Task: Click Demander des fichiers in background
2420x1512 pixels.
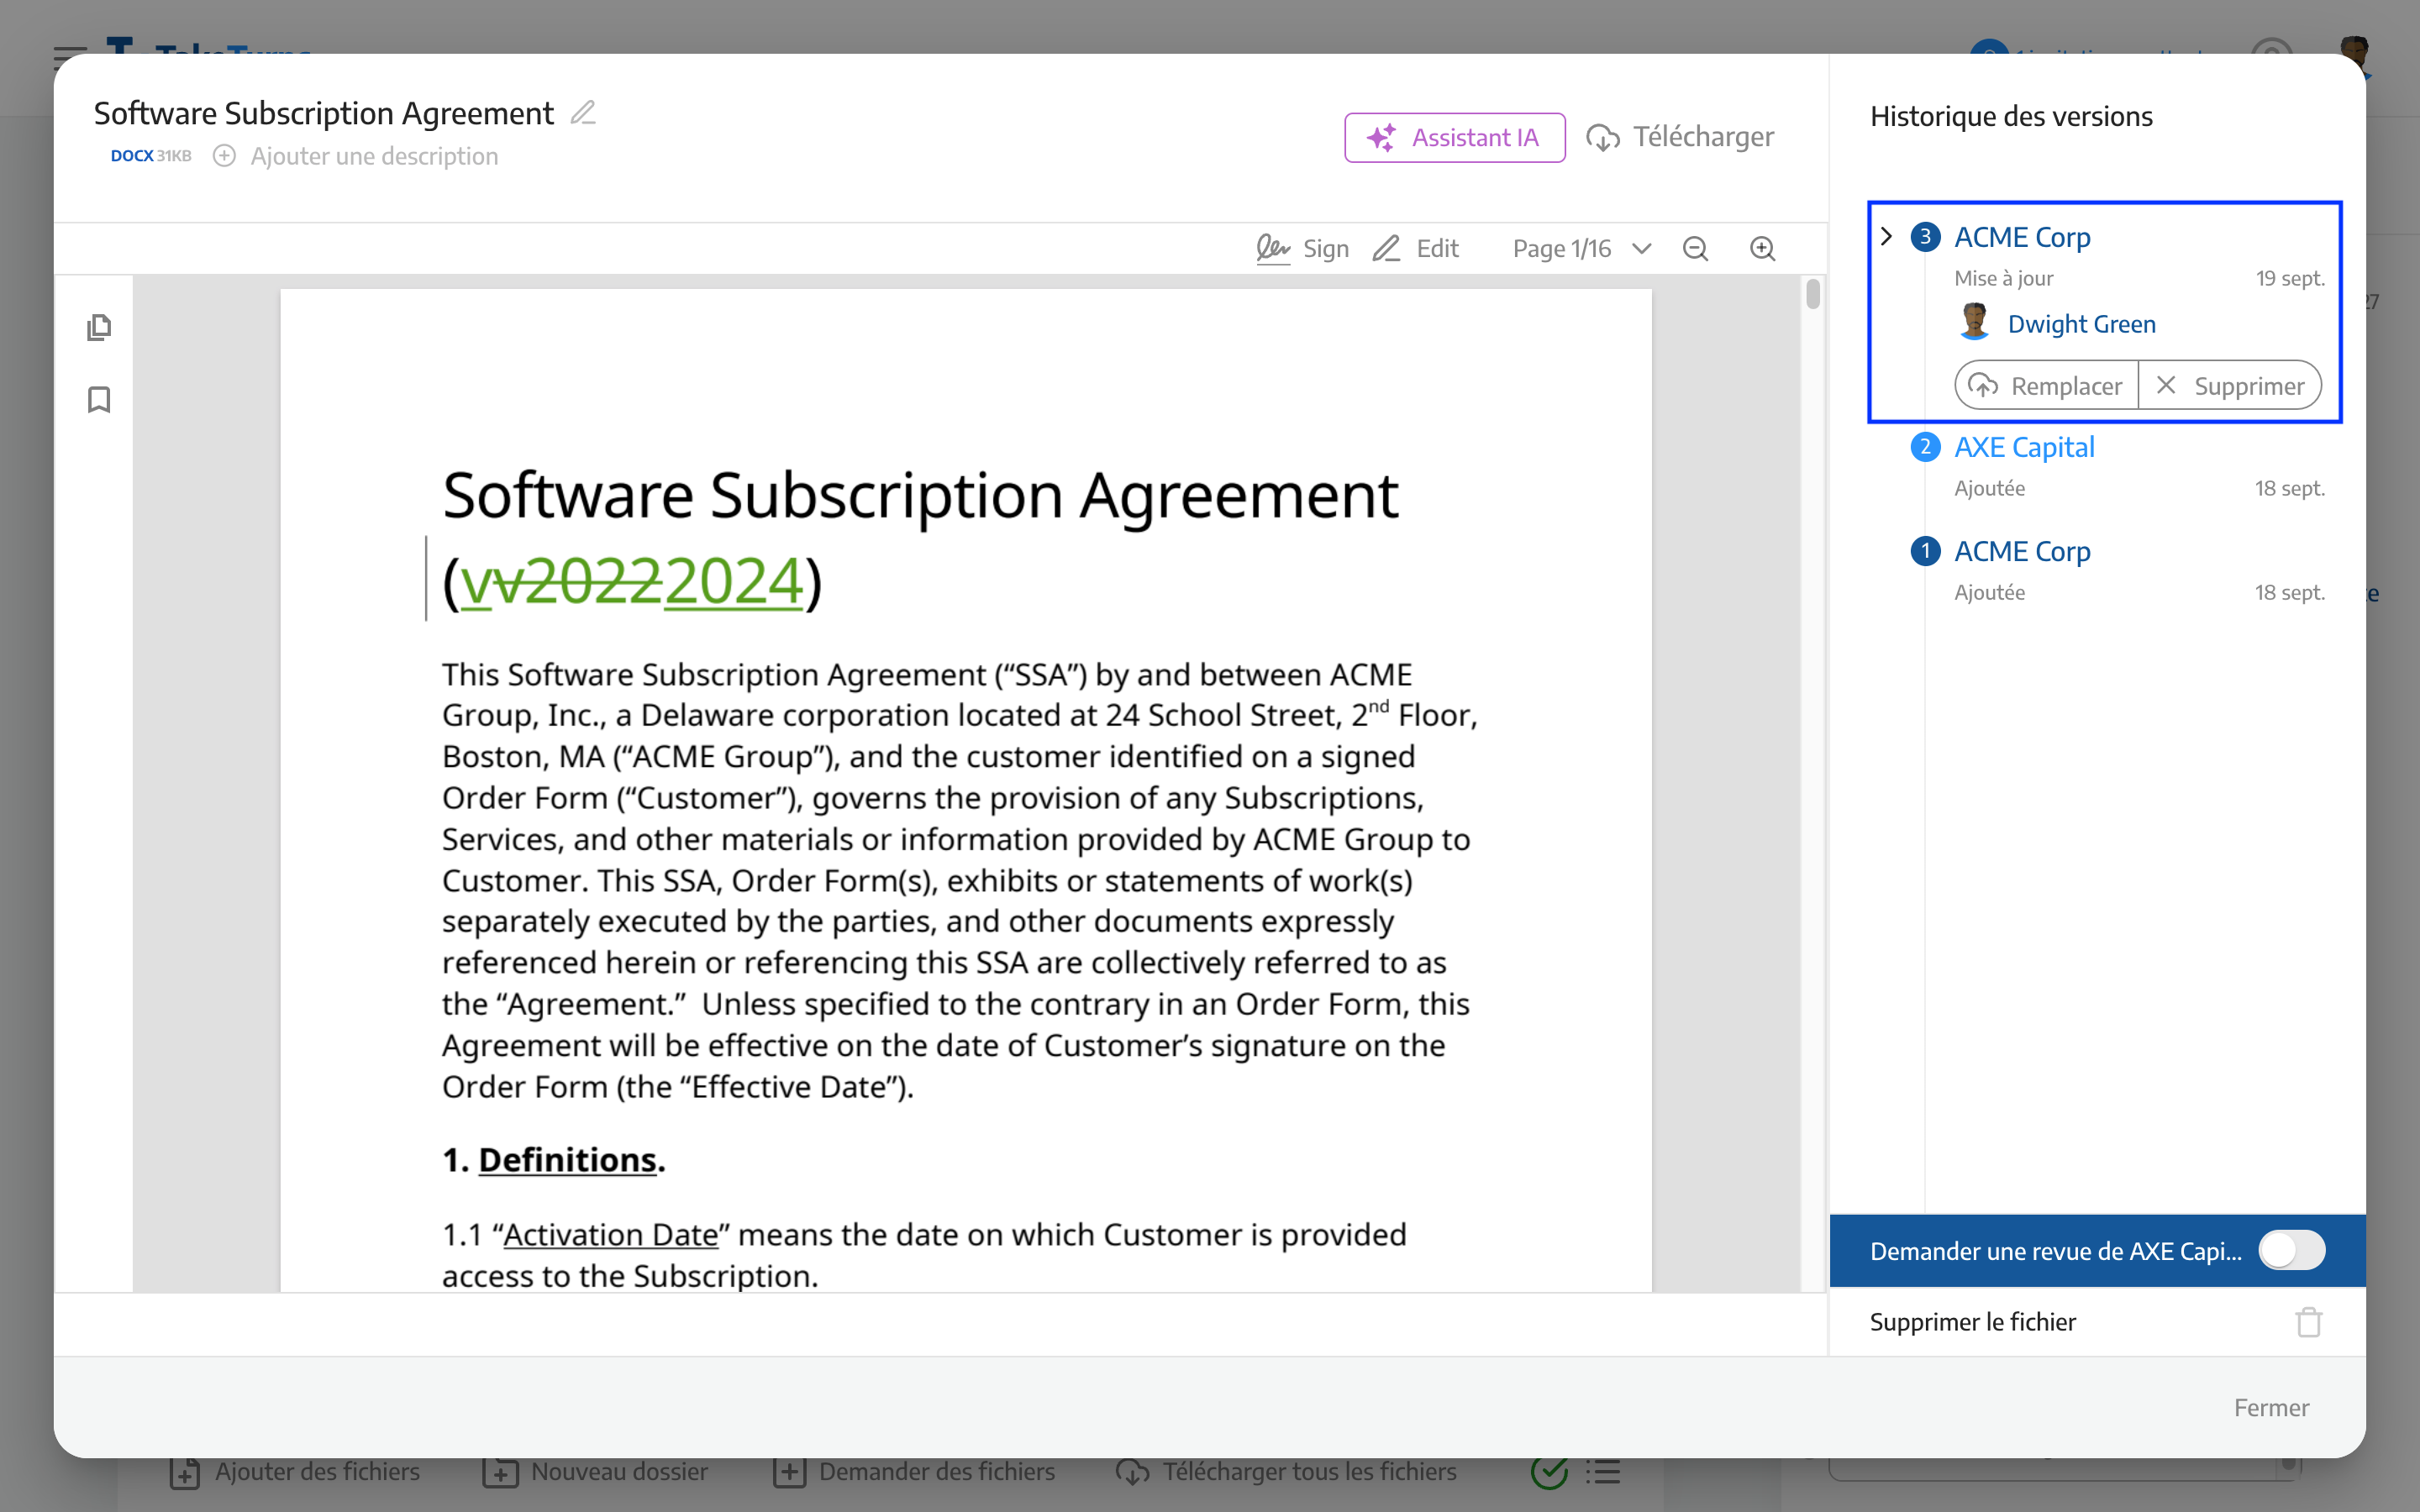Action: click(x=914, y=1472)
